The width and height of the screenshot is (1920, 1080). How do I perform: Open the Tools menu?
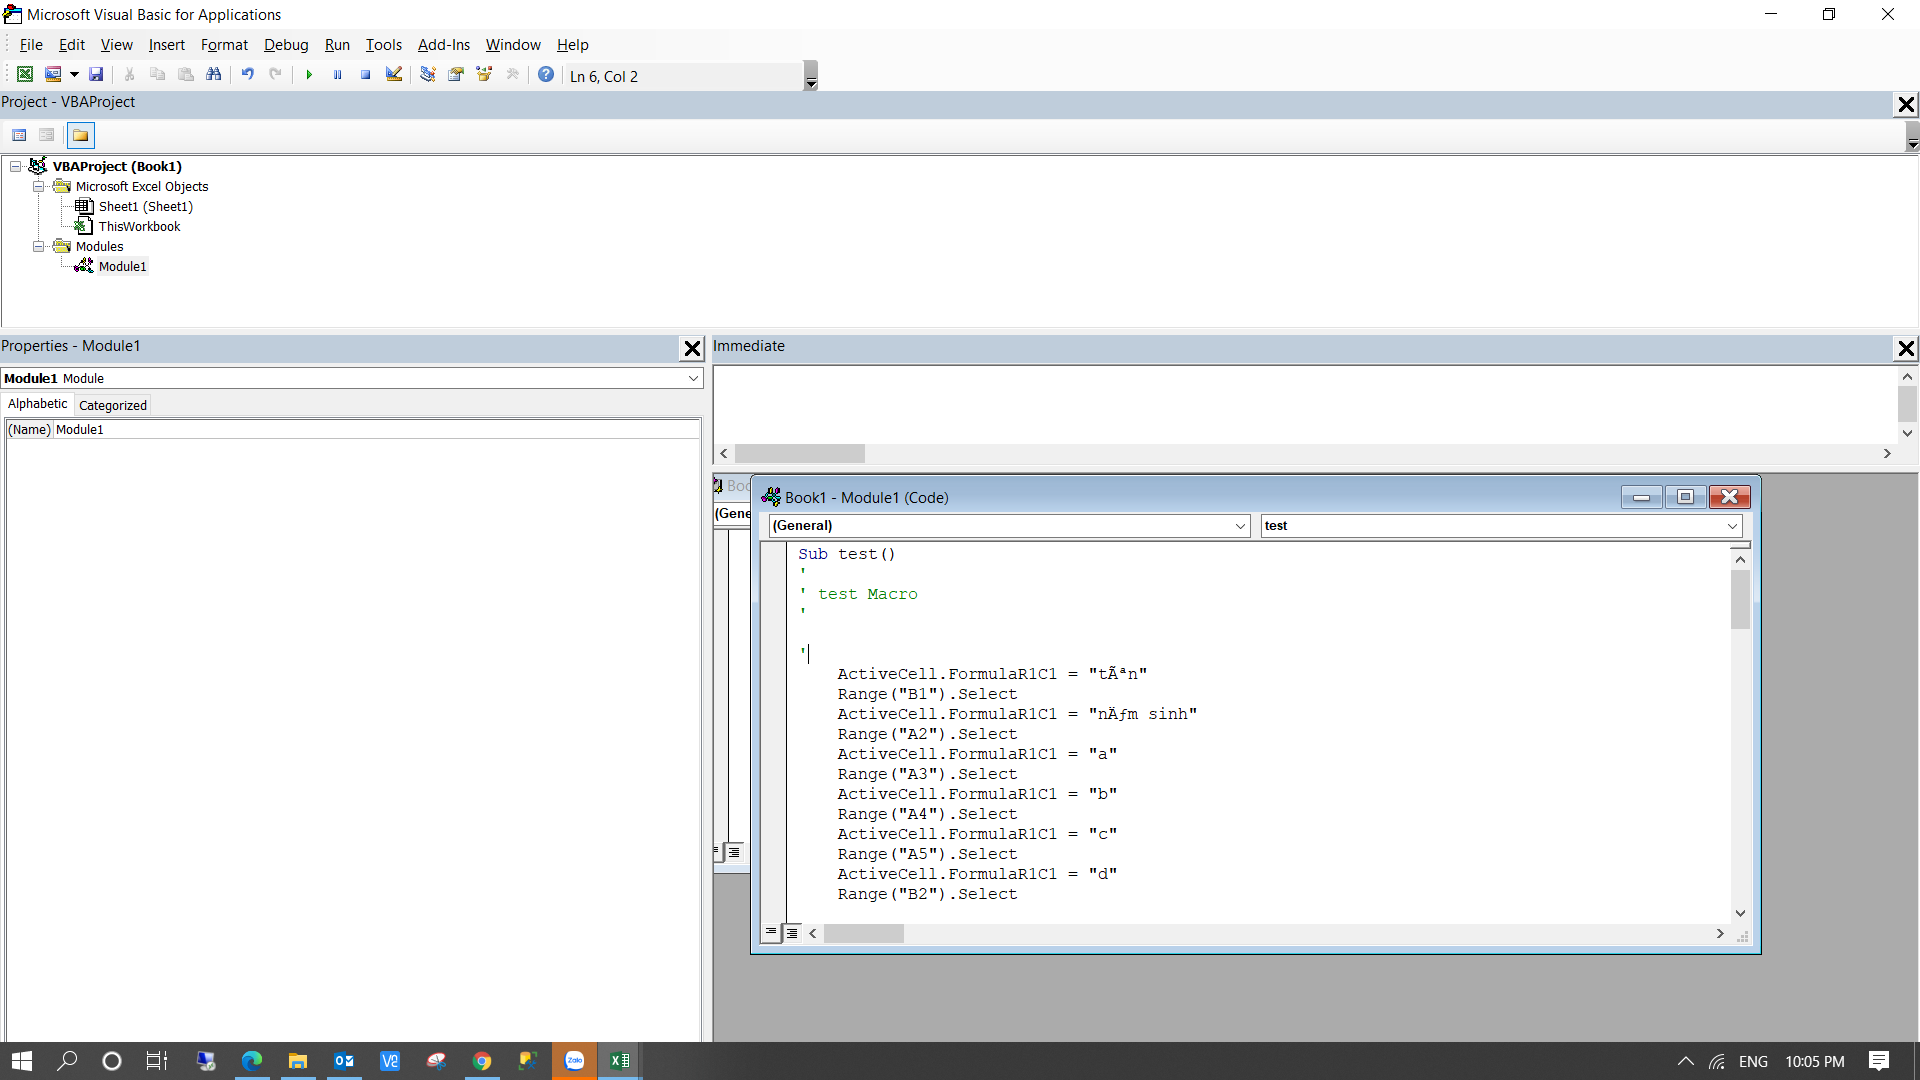(383, 45)
